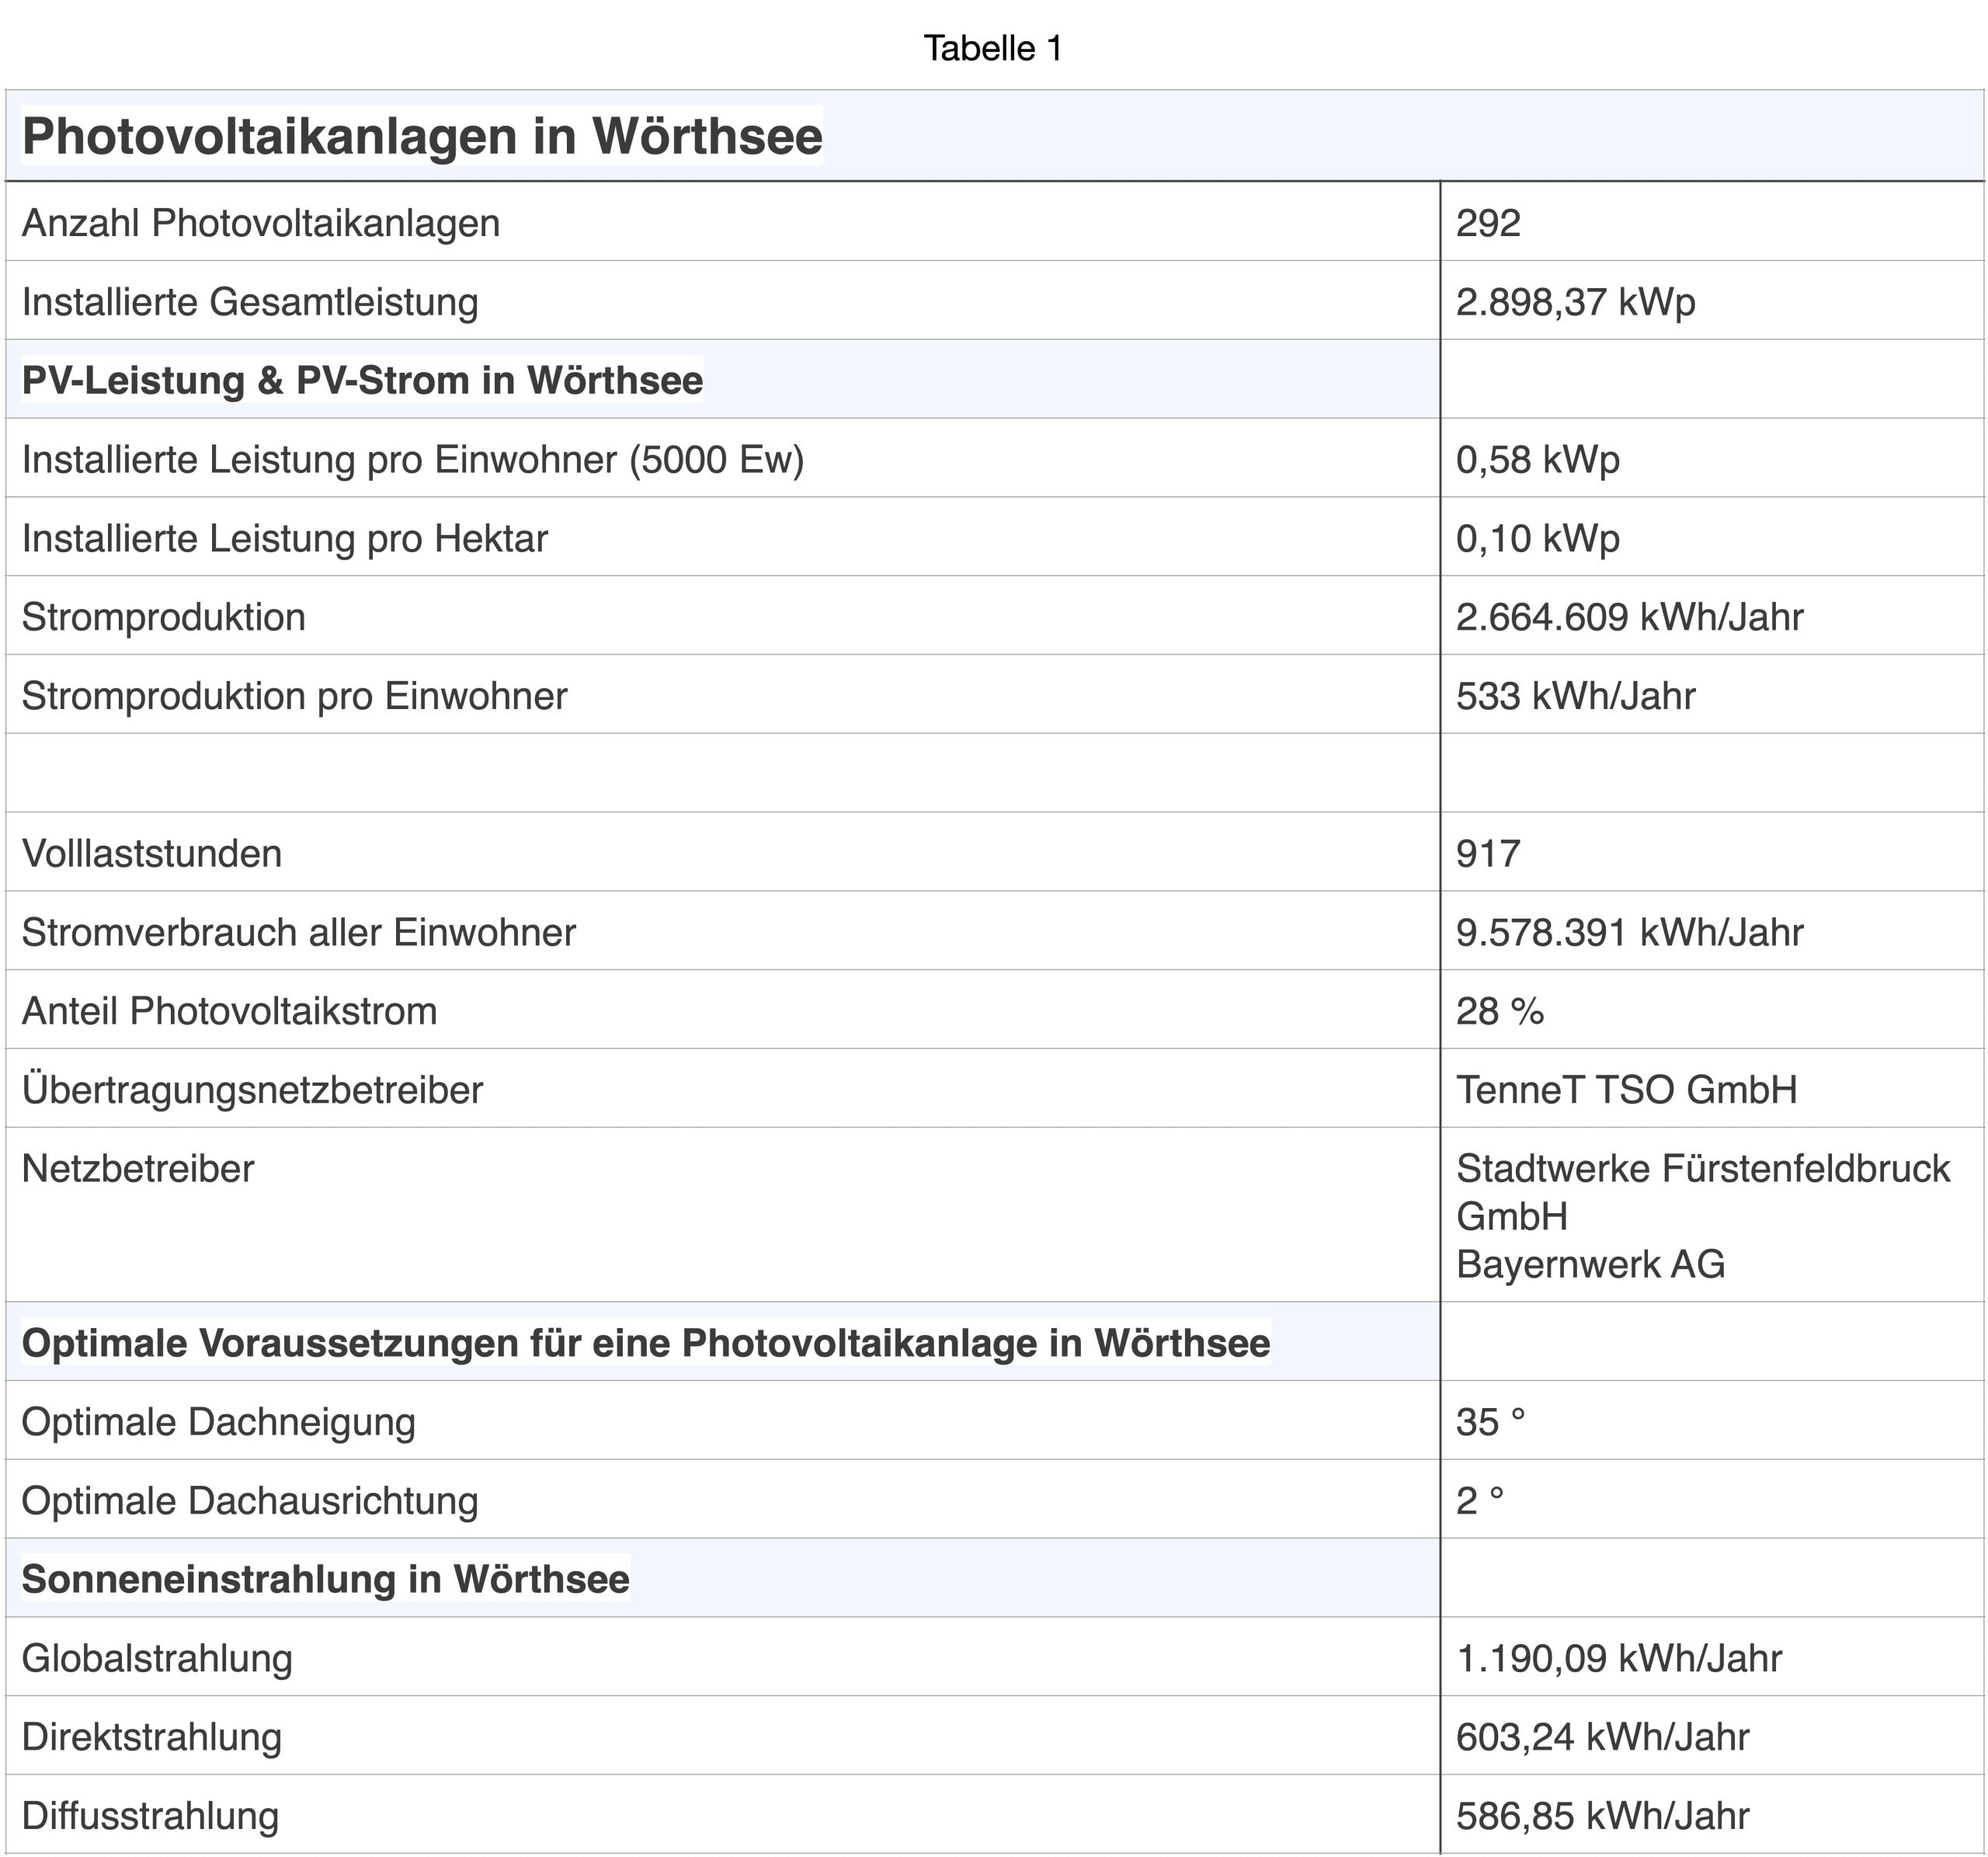Select the Photovoltaikanlagen in Wörthsee header cell
The image size is (1988, 1857).
pos(422,136)
